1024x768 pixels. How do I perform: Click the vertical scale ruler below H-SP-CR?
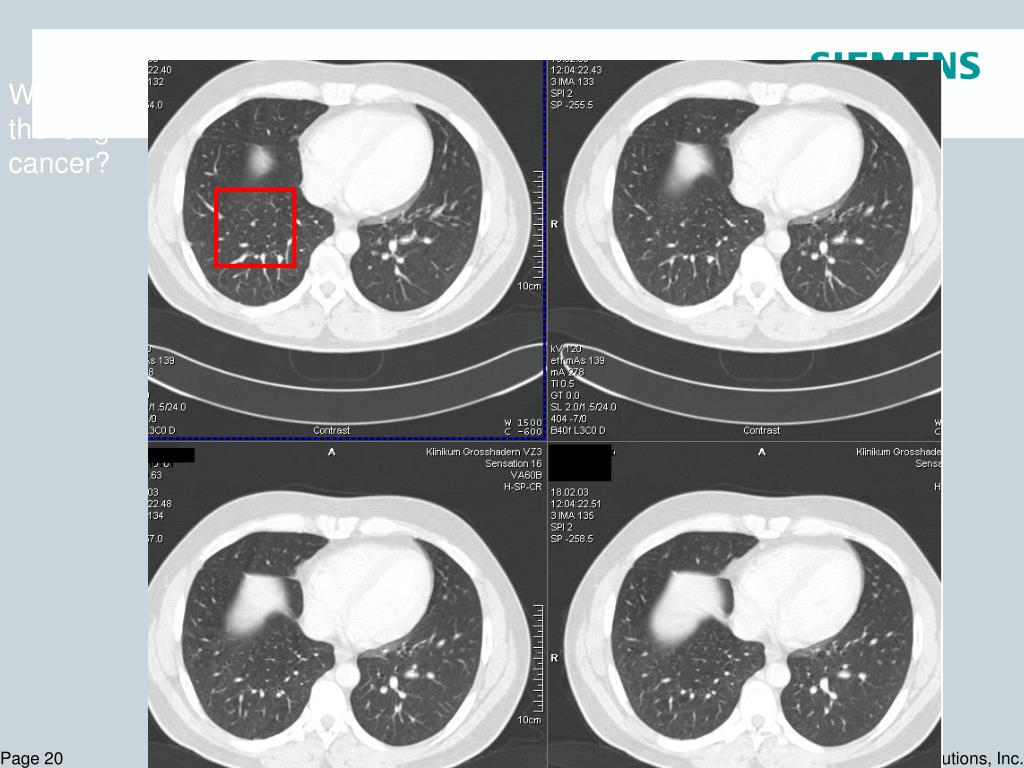(538, 658)
